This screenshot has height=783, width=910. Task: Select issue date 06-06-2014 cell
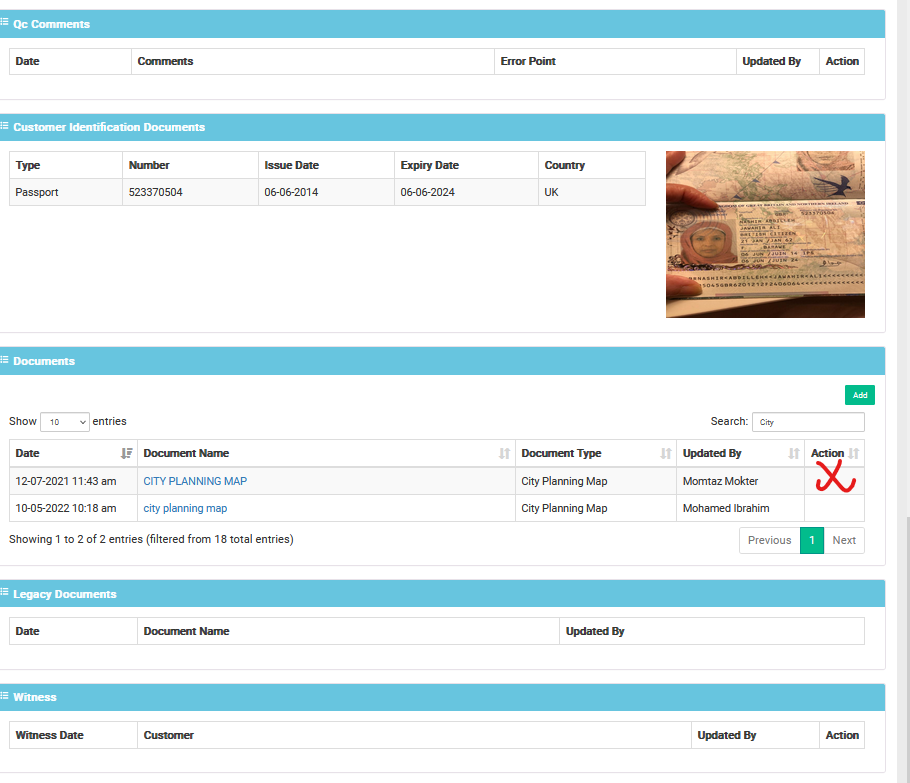pyautogui.click(x=326, y=192)
